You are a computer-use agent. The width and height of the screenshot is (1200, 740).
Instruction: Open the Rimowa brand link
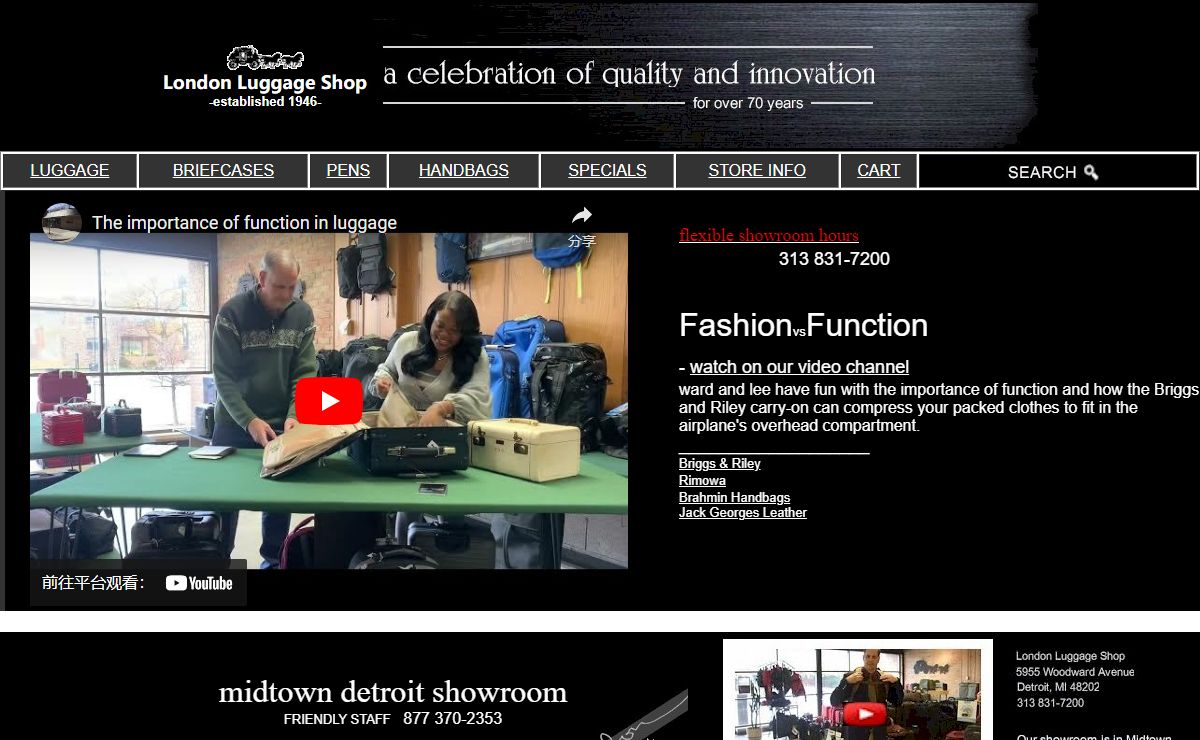coord(702,481)
